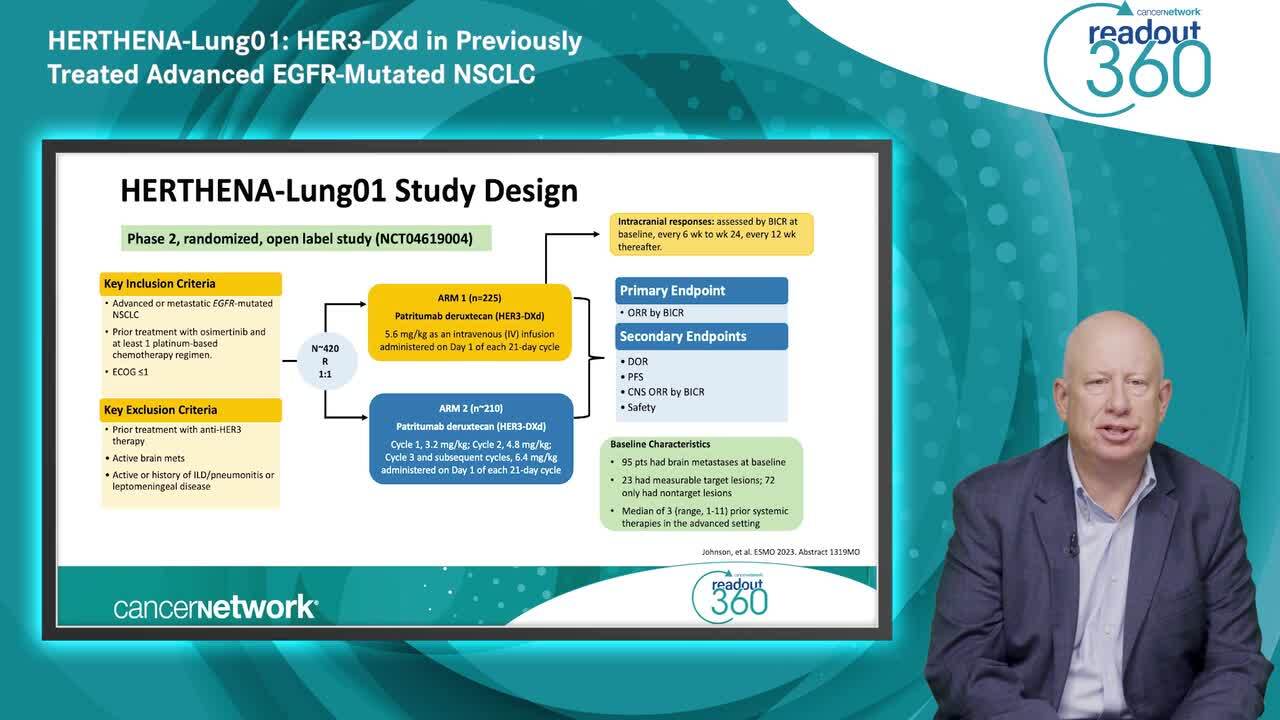The image size is (1280, 720).
Task: Click the ORR by BICR bullet
Action: pyautogui.click(x=652, y=313)
